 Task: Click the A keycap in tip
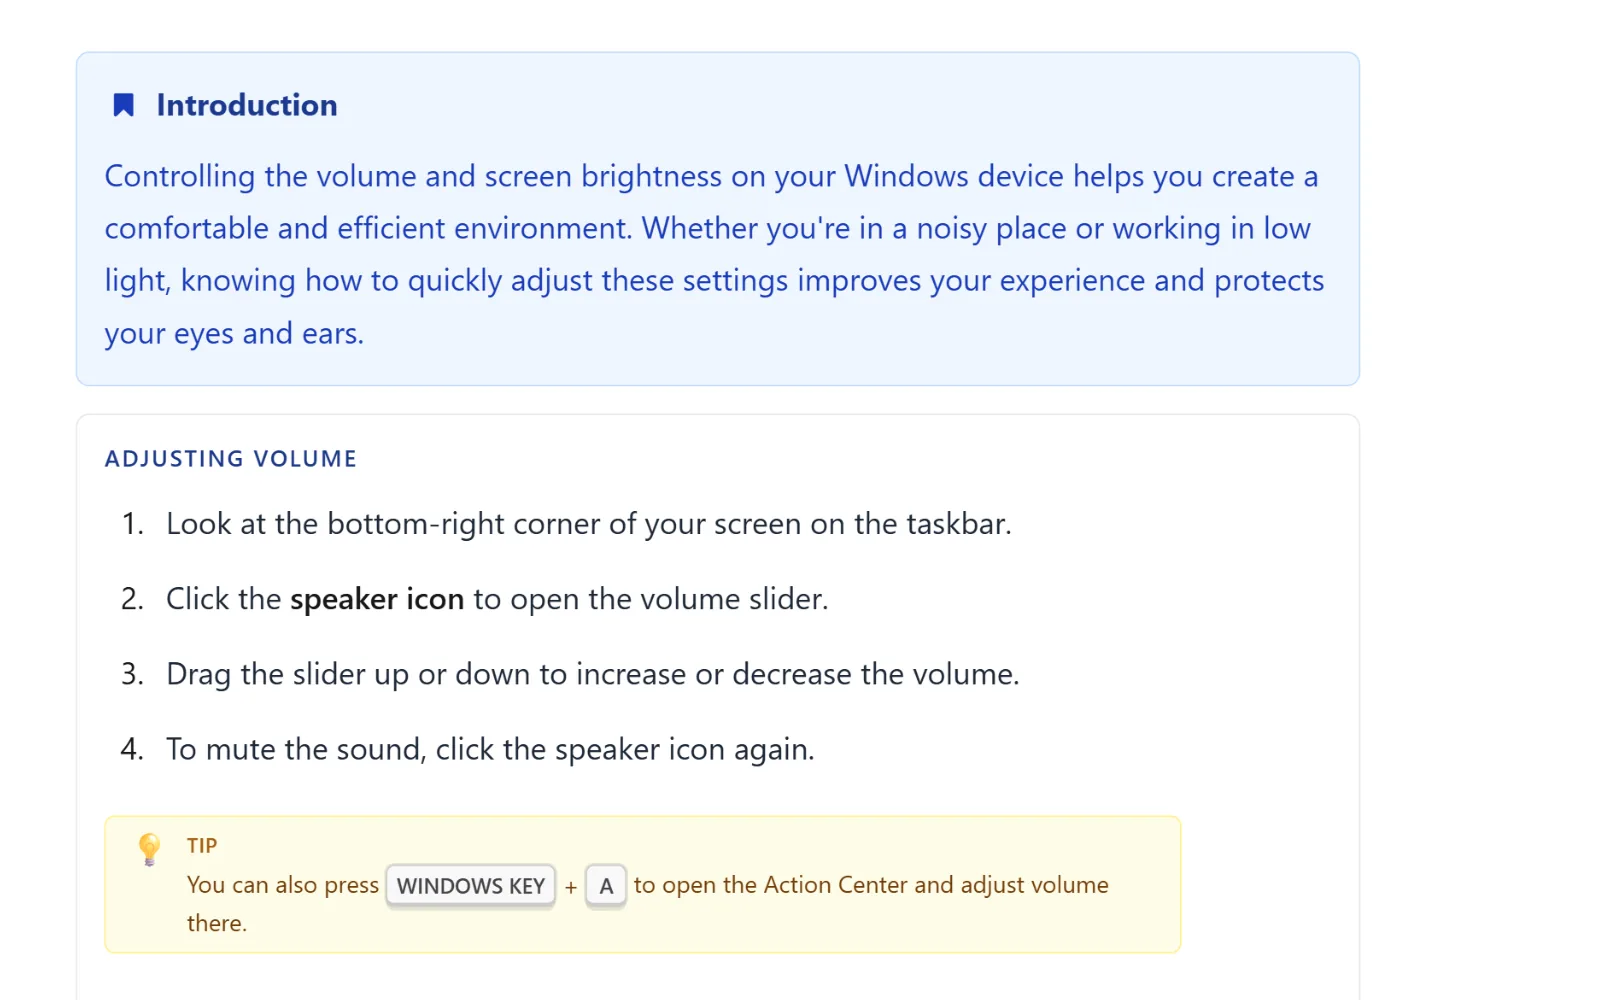[606, 886]
